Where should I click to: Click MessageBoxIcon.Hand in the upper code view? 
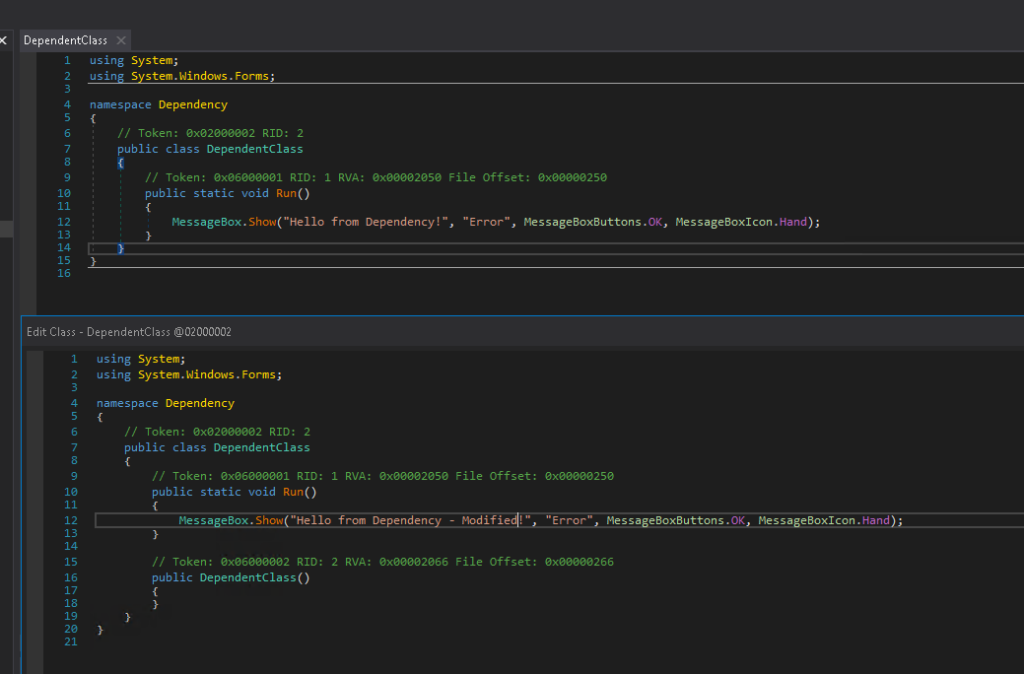742,222
